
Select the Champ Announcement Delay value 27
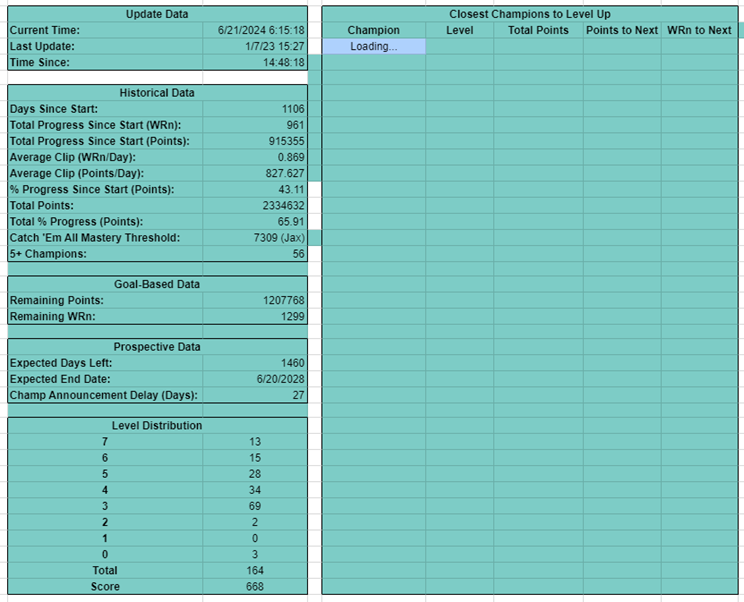[255, 395]
